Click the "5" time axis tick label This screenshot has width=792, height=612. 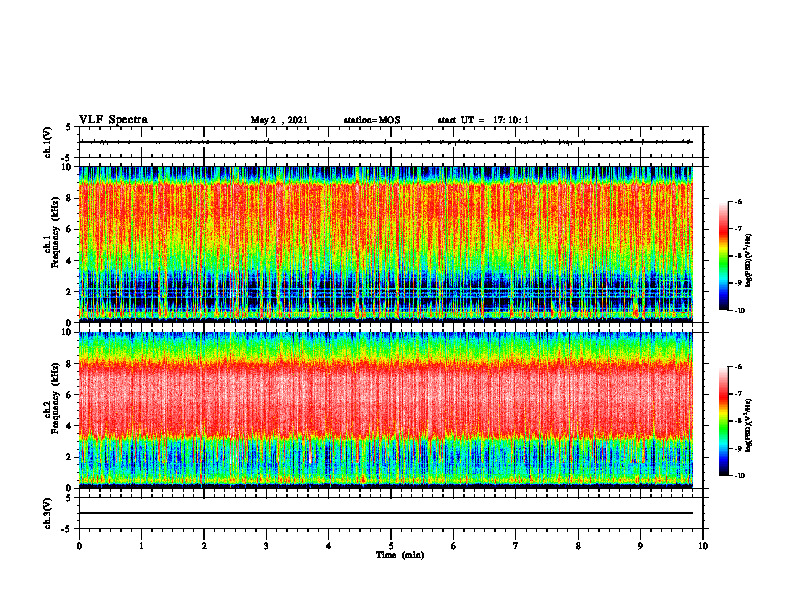pyautogui.click(x=391, y=546)
